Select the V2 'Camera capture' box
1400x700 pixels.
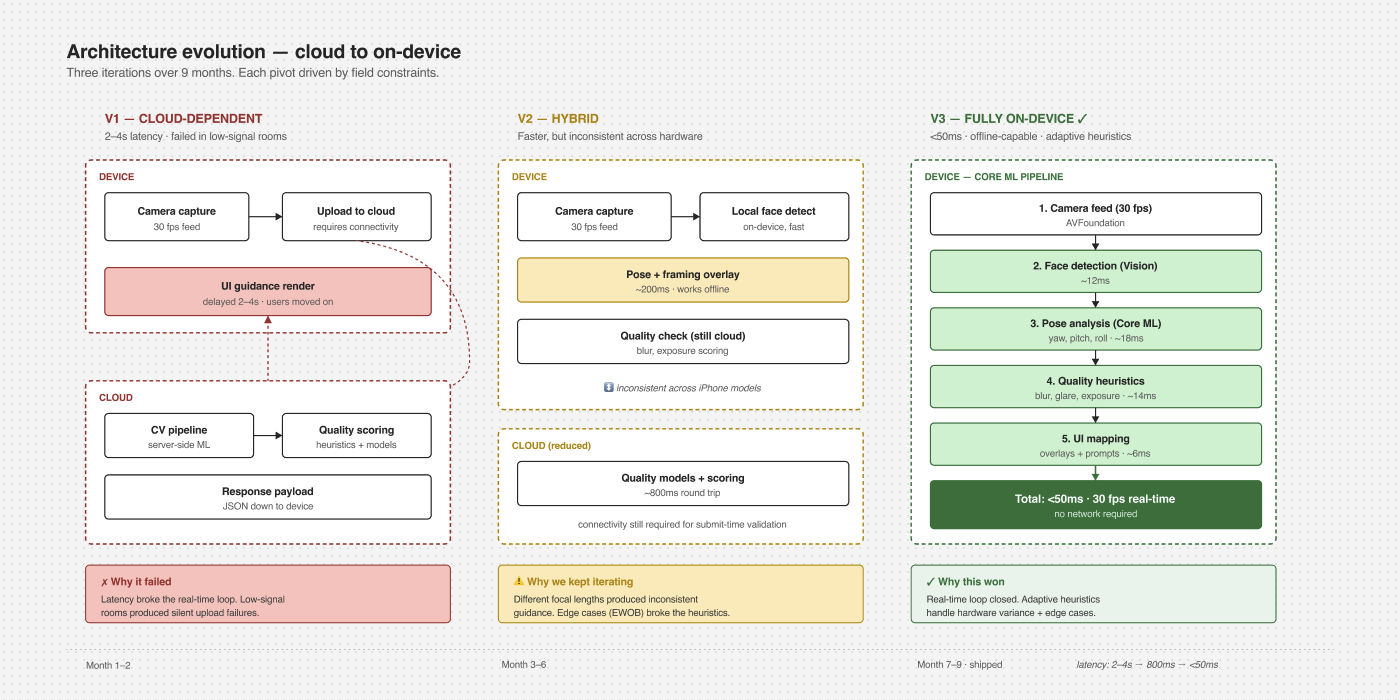[x=594, y=217]
